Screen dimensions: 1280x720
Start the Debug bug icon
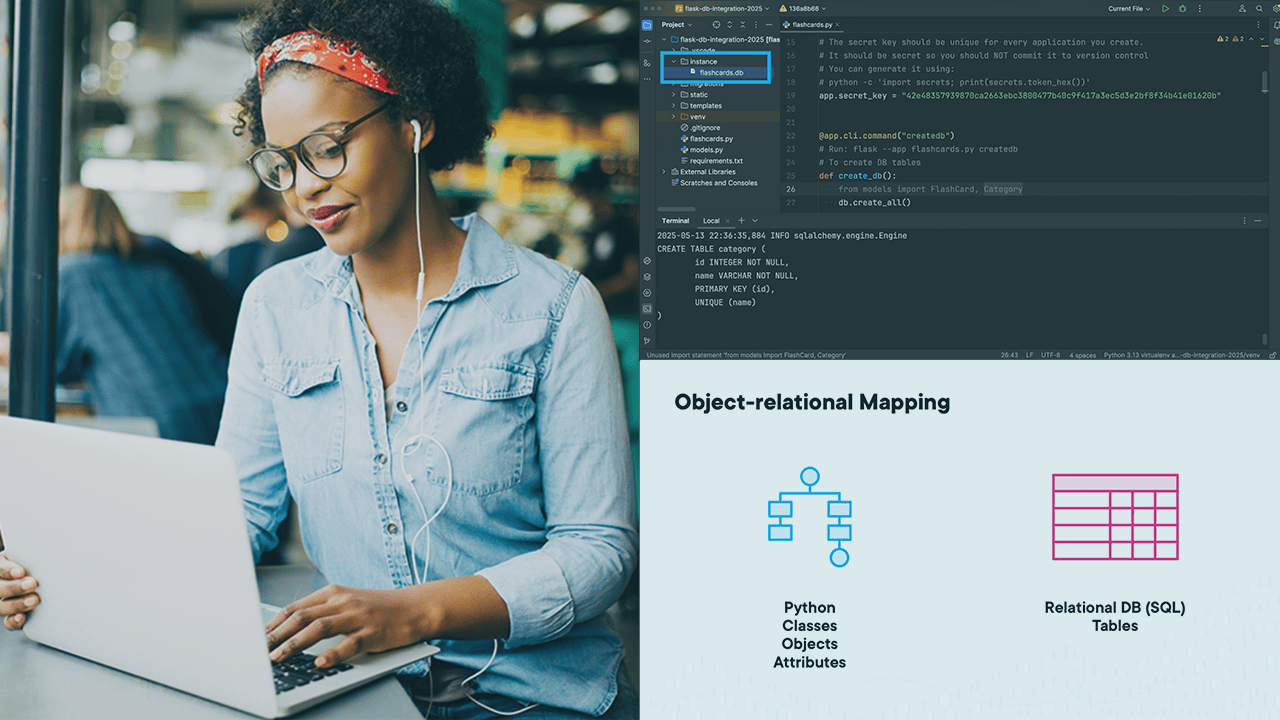click(1183, 8)
